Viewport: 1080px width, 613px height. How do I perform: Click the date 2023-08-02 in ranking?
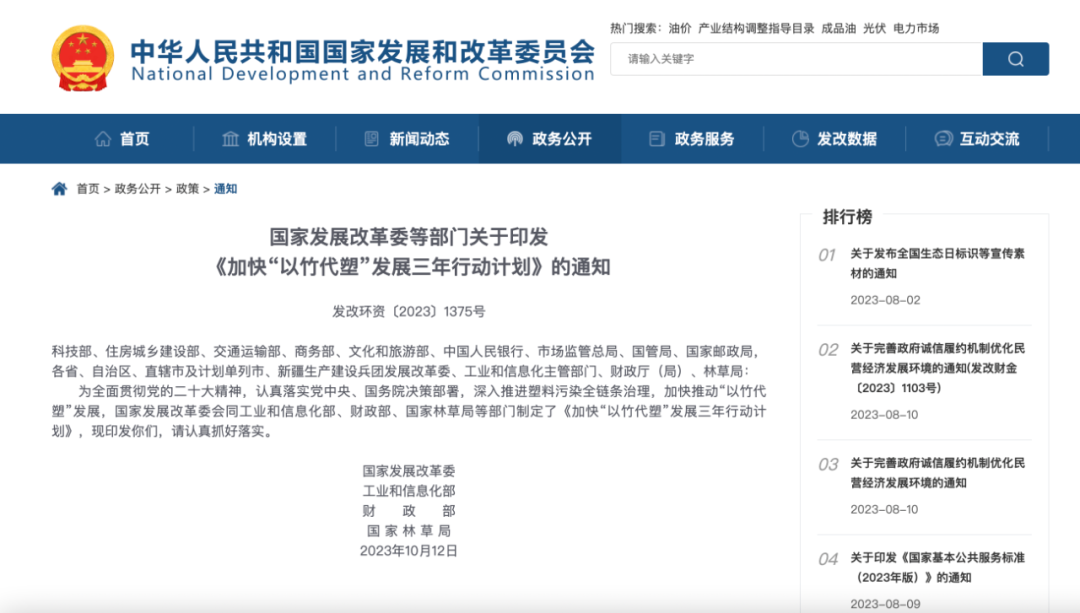[885, 300]
